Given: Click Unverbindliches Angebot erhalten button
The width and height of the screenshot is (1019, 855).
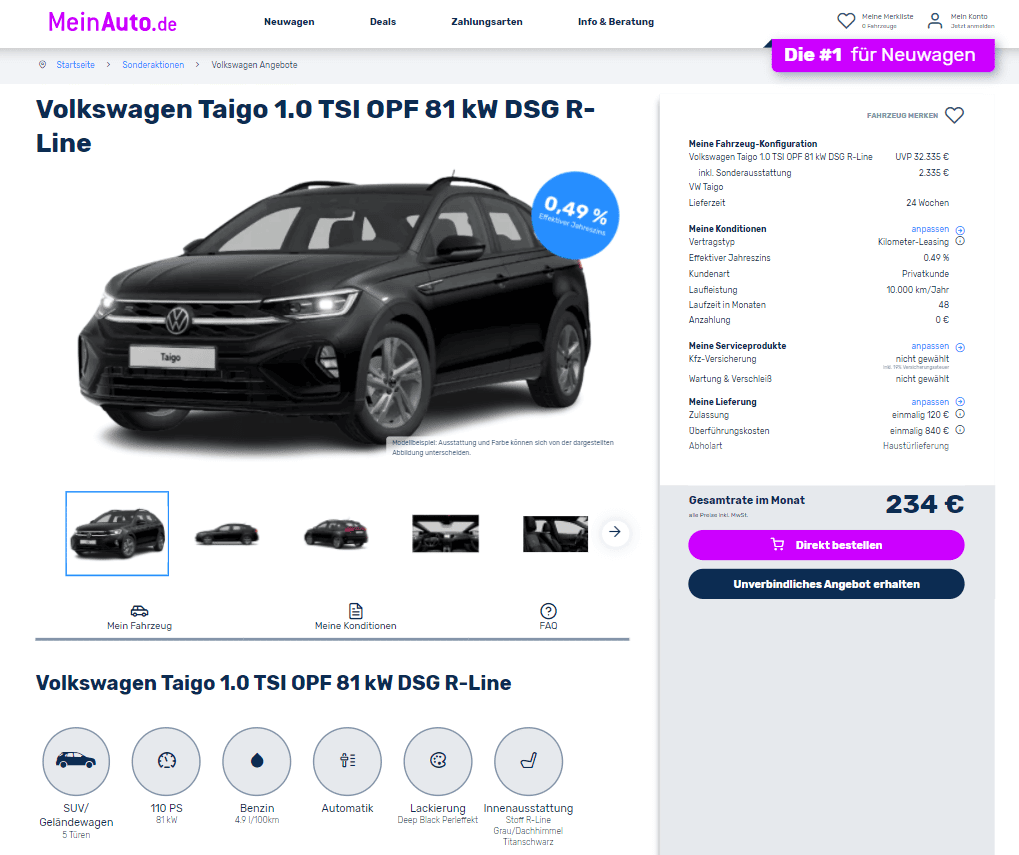Looking at the screenshot, I should coord(826,583).
